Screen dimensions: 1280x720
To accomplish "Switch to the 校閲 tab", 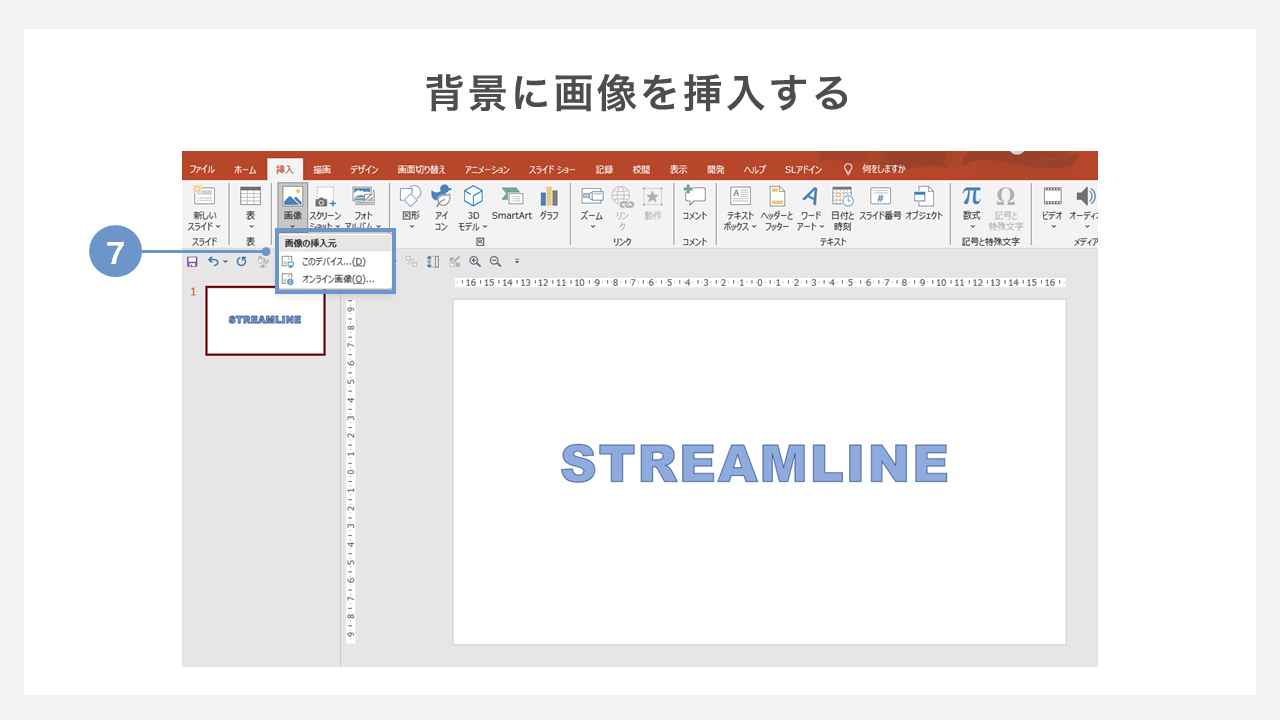I will [641, 169].
